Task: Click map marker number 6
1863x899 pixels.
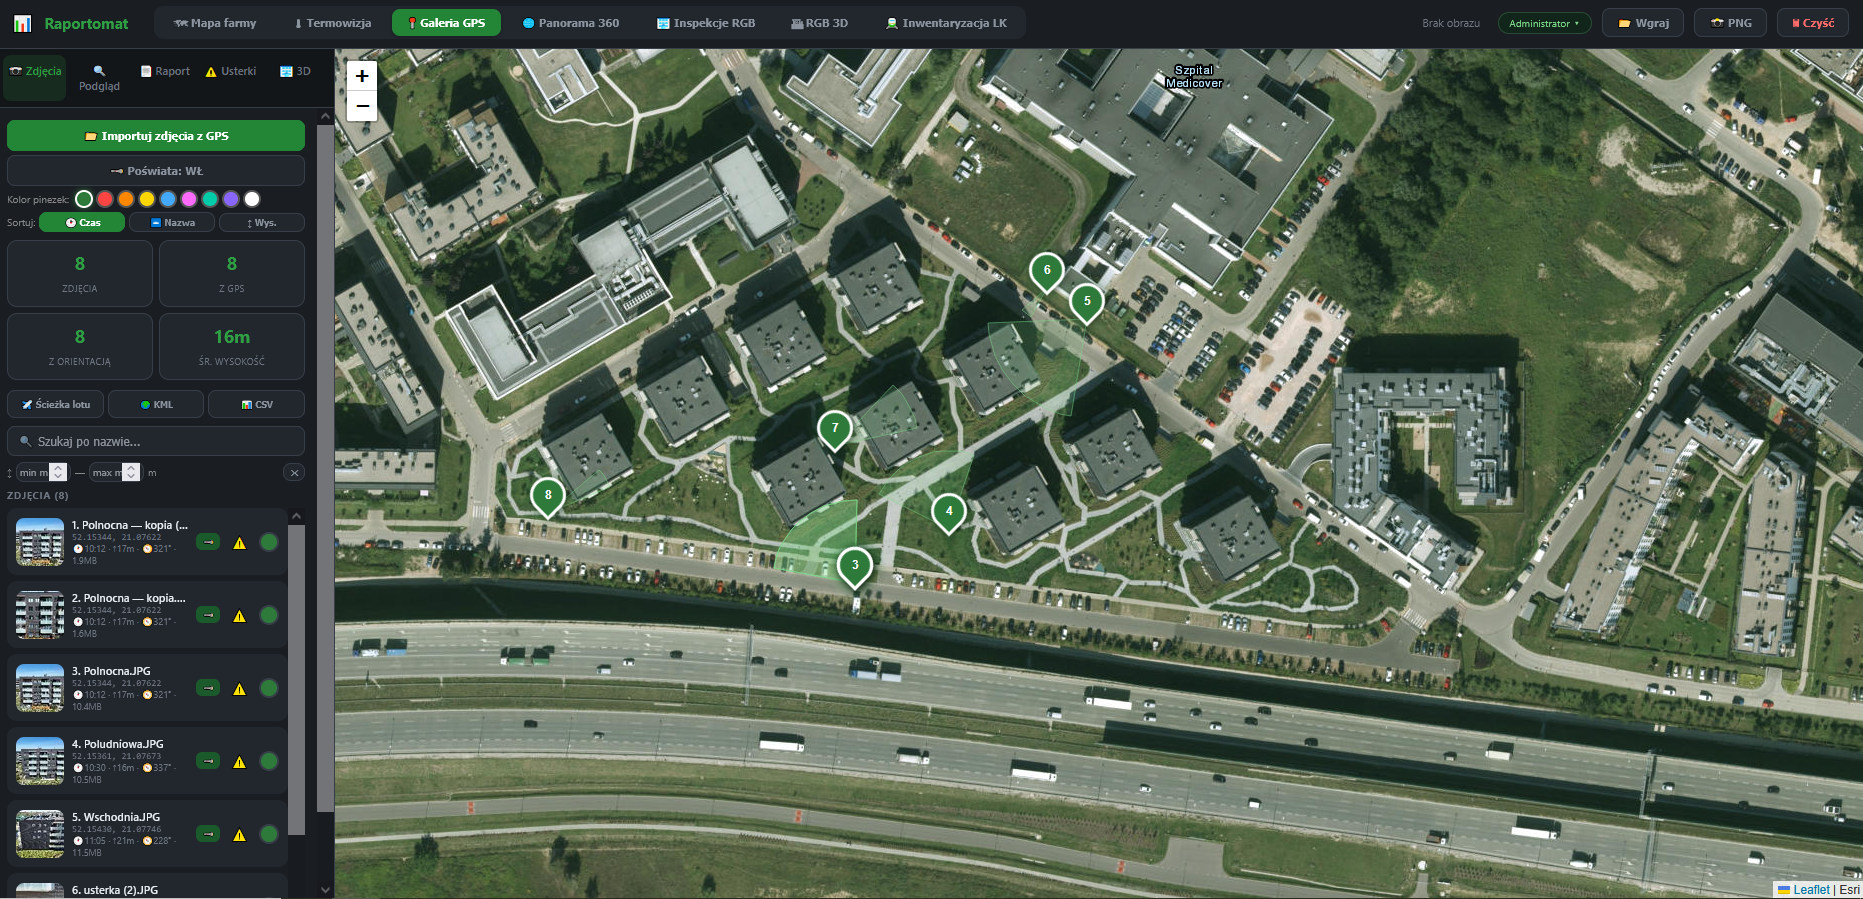Action: tap(1047, 271)
